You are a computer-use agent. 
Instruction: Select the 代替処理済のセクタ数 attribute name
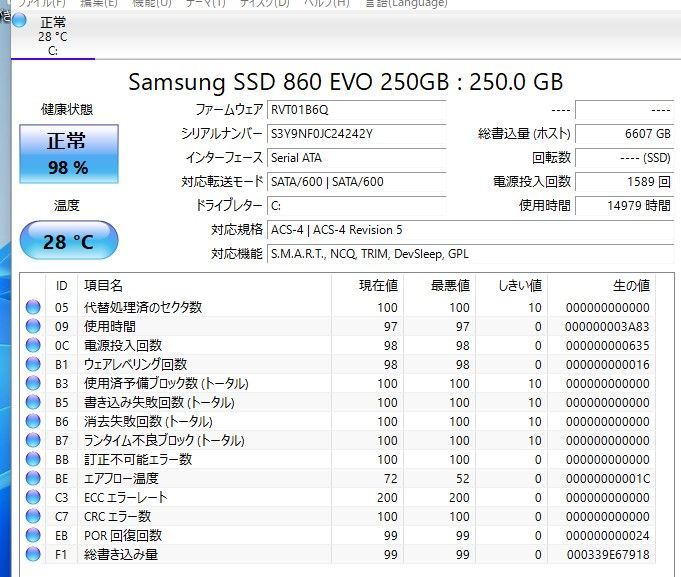[x=143, y=307]
